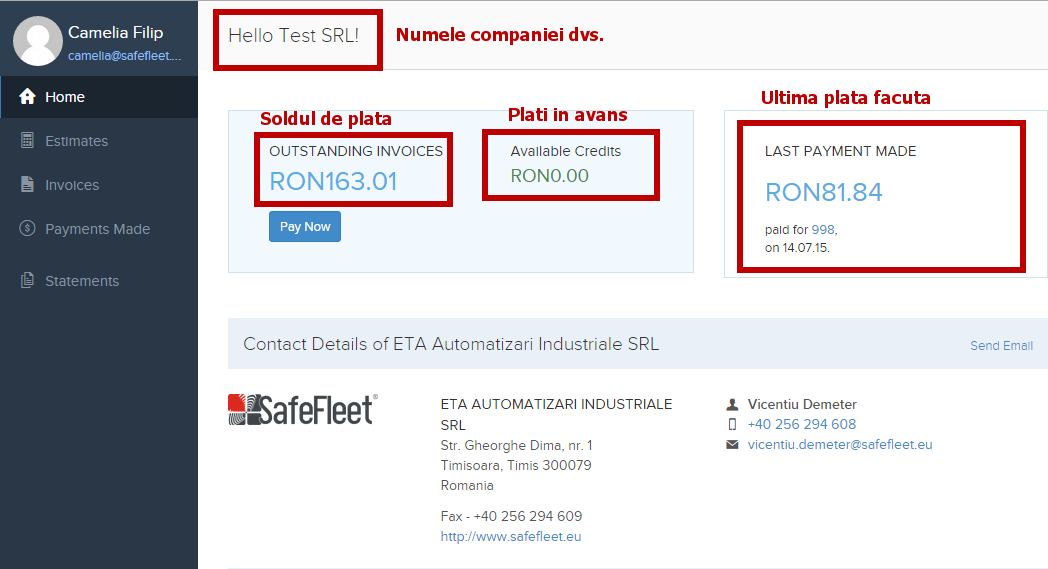Viewport: 1048px width, 569px height.
Task: Go to the Invoices section
Action: coord(72,185)
